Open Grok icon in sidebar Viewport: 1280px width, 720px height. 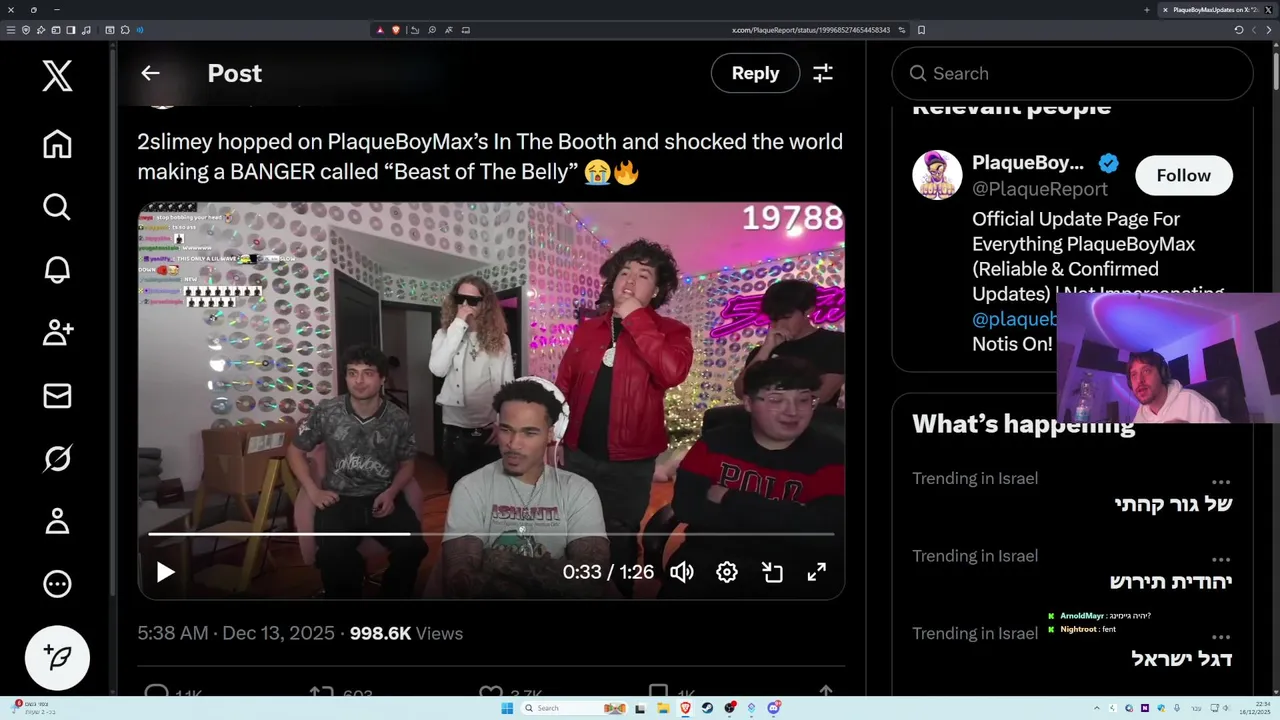[57, 459]
